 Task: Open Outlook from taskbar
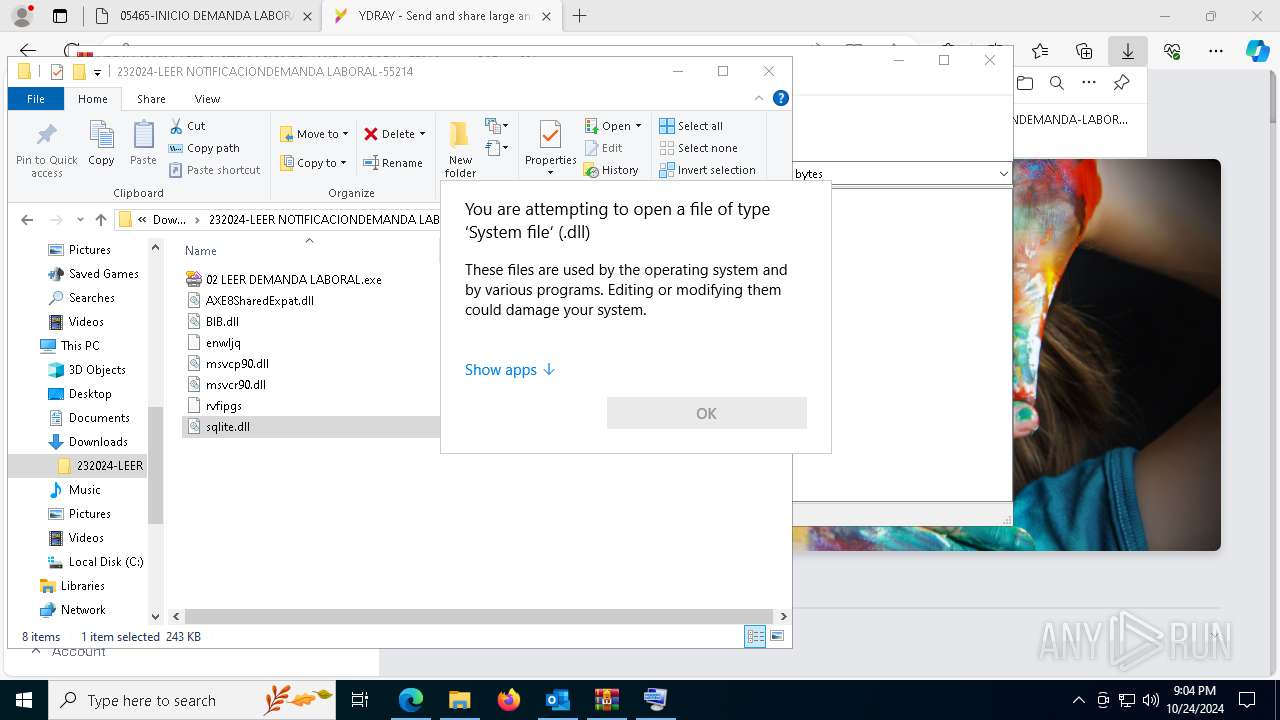tap(558, 700)
